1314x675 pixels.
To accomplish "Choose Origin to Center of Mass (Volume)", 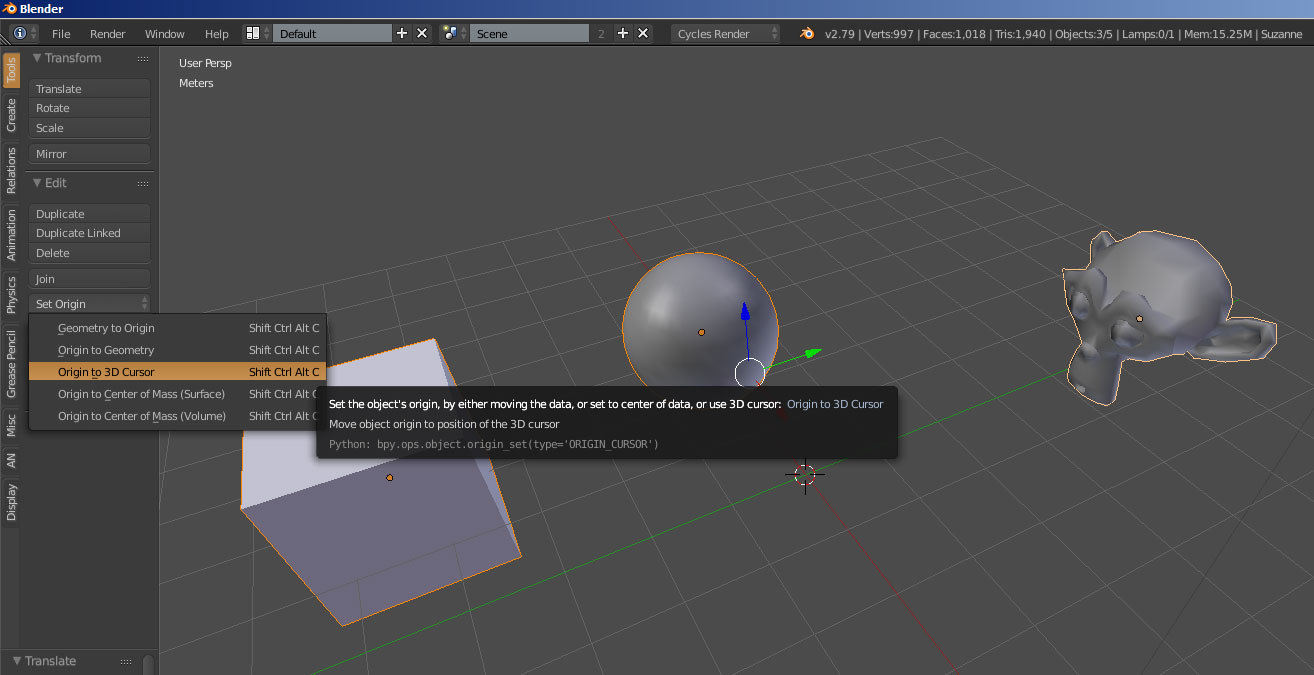I will point(177,416).
